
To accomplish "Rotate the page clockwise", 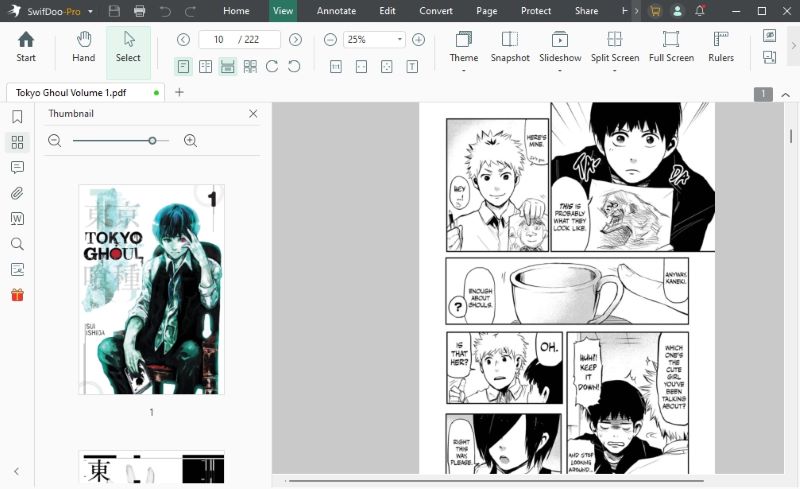I will [x=272, y=66].
